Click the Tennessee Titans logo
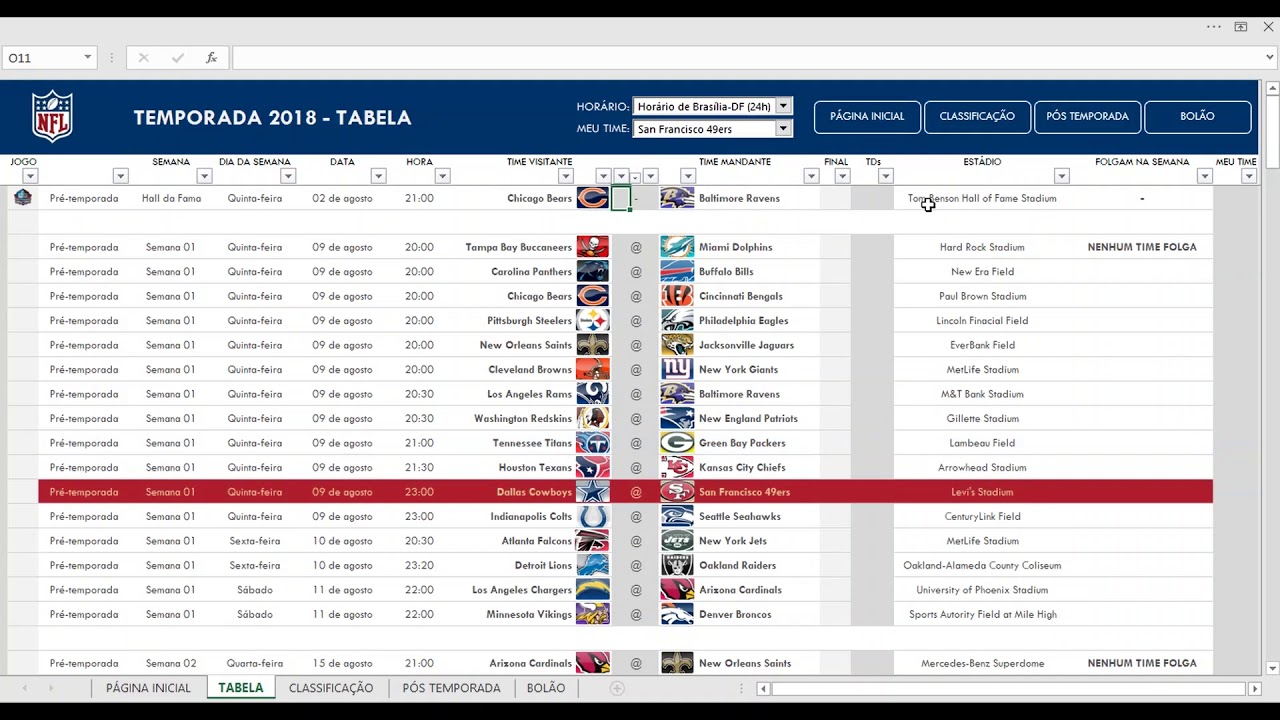Image resolution: width=1280 pixels, height=720 pixels. [593, 443]
